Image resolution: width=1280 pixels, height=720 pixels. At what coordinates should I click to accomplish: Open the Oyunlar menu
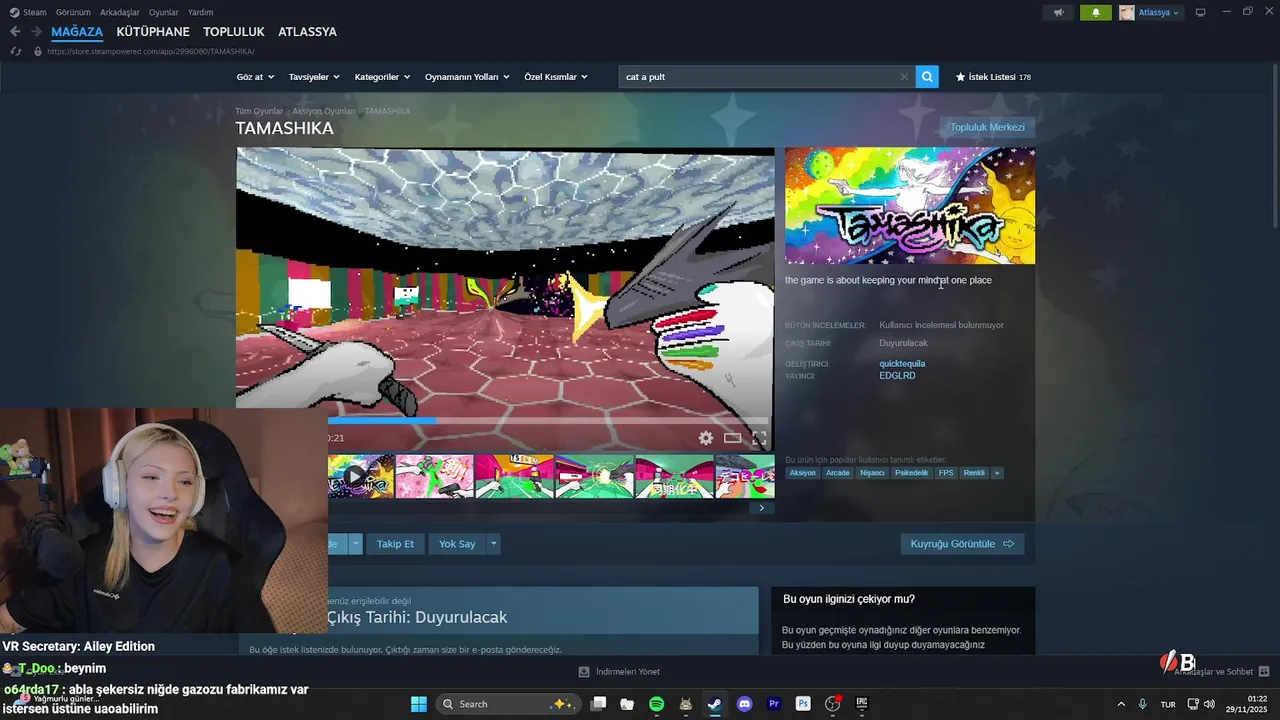[x=164, y=12]
